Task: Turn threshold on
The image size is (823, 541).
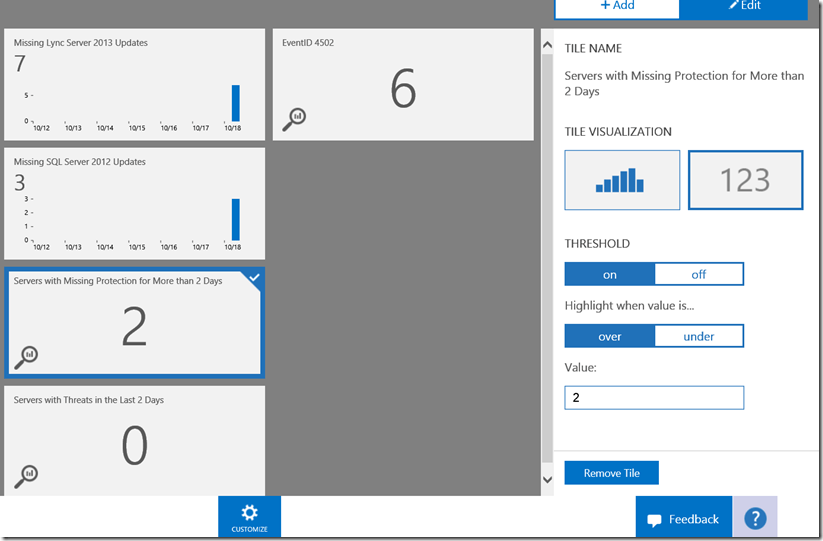Action: 610,274
